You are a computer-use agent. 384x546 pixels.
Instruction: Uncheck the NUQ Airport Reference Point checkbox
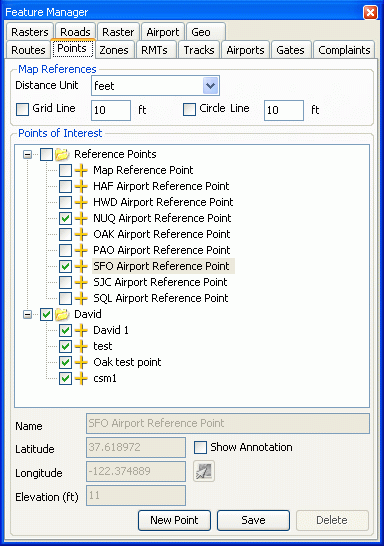65,218
